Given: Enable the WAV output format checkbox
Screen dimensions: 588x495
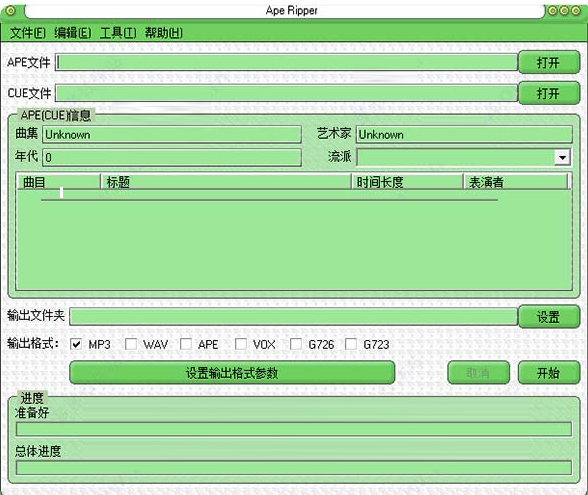Looking at the screenshot, I should [x=131, y=344].
